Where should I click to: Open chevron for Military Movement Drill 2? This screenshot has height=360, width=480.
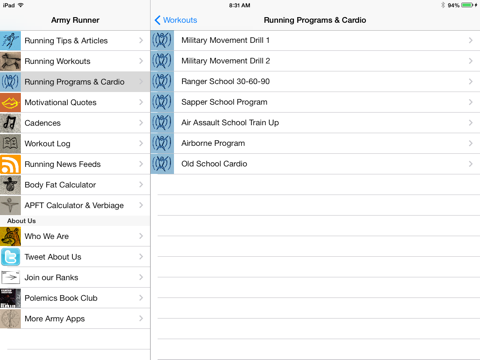470,61
